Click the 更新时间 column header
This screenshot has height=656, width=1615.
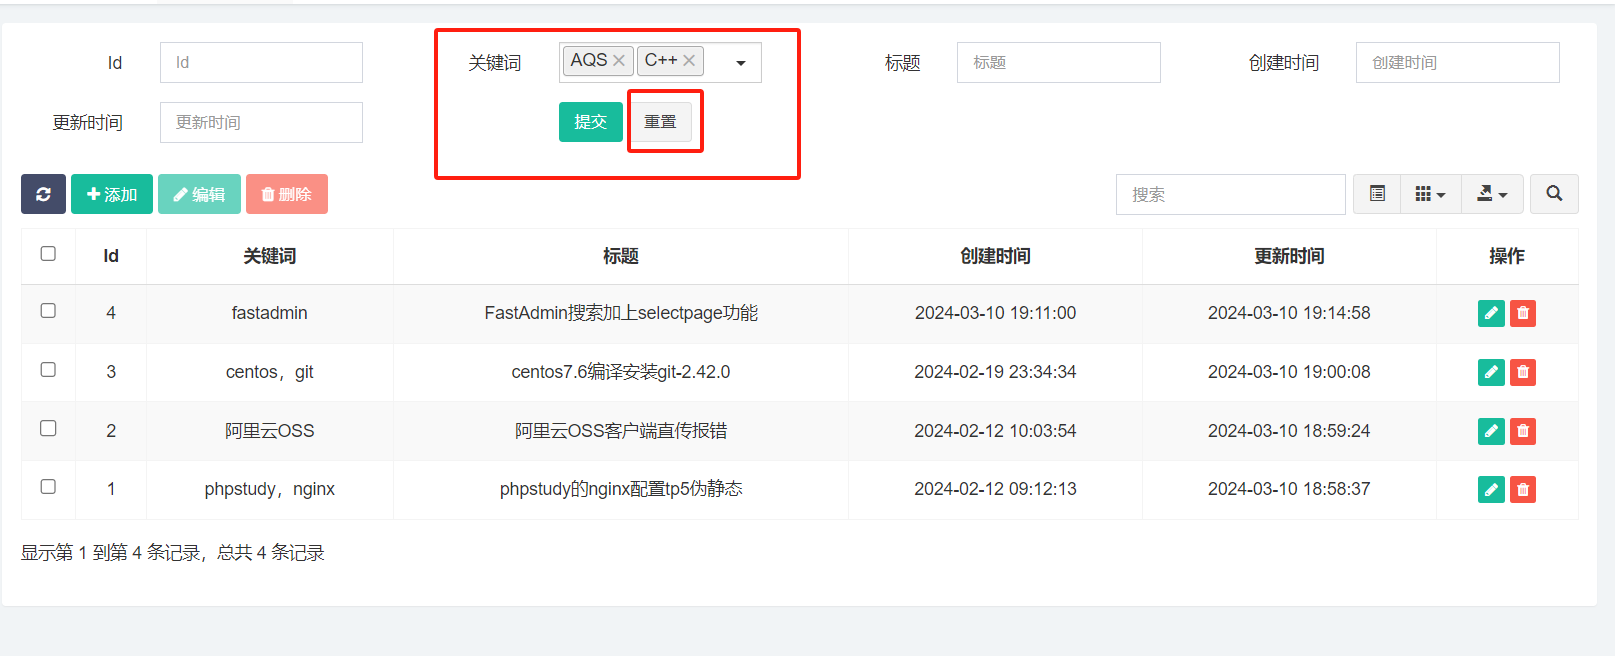[1289, 256]
